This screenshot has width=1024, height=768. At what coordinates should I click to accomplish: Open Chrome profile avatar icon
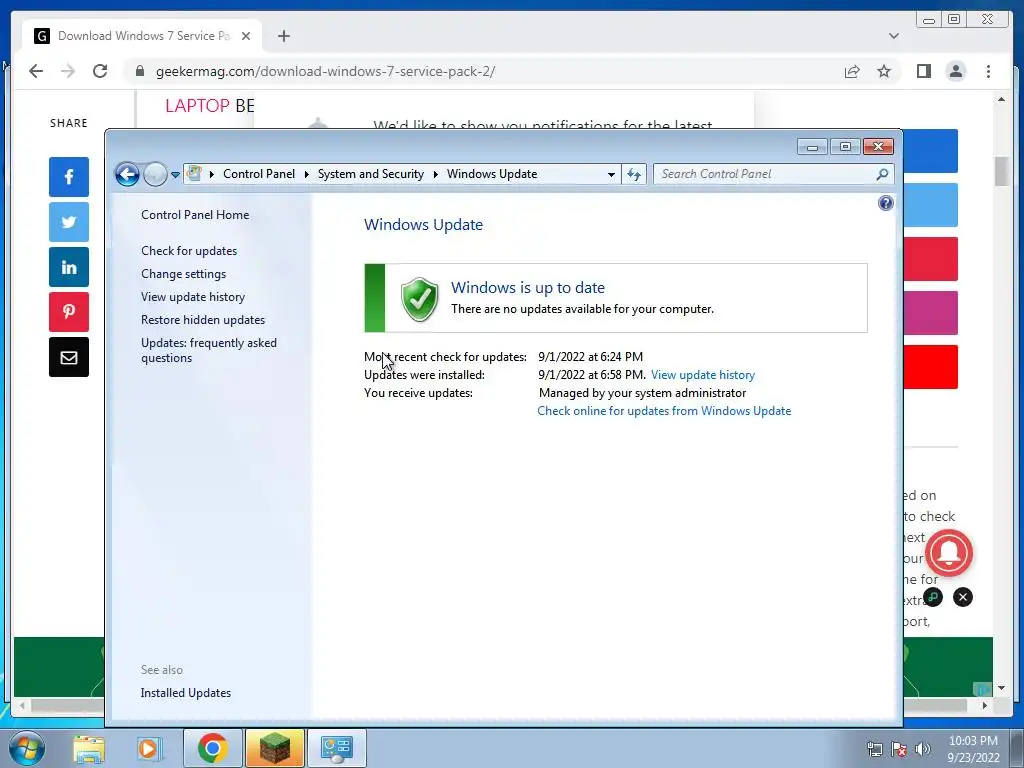pos(955,71)
